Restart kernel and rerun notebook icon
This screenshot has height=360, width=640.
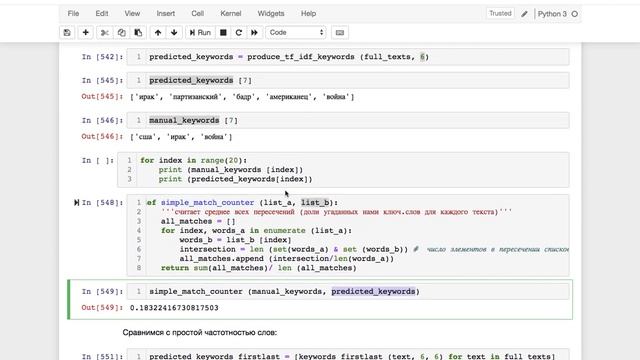pos(254,33)
